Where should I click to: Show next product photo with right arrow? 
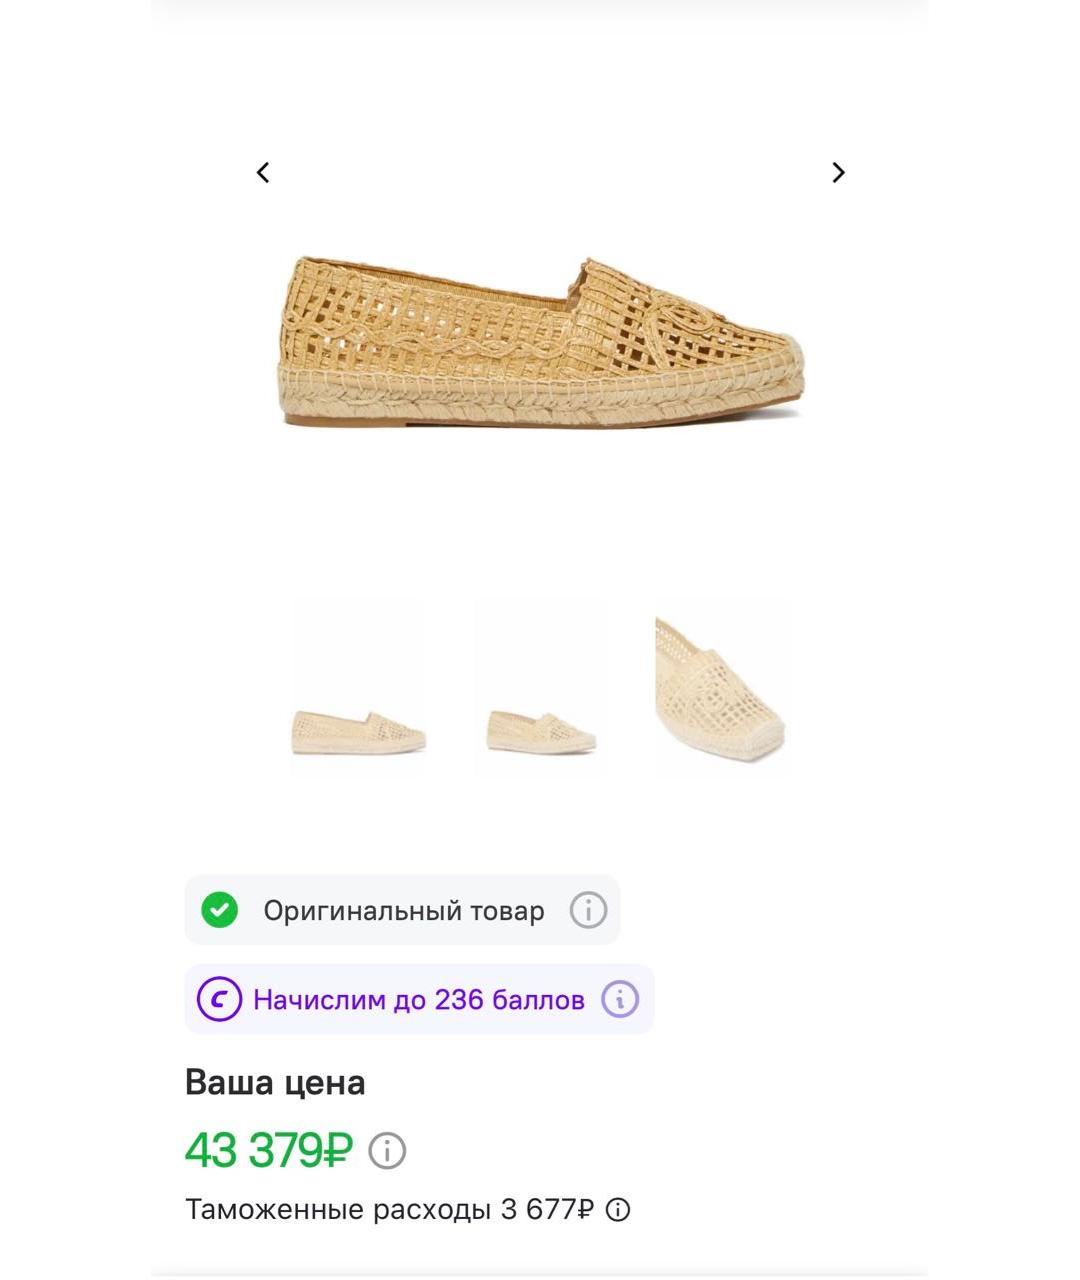[838, 173]
